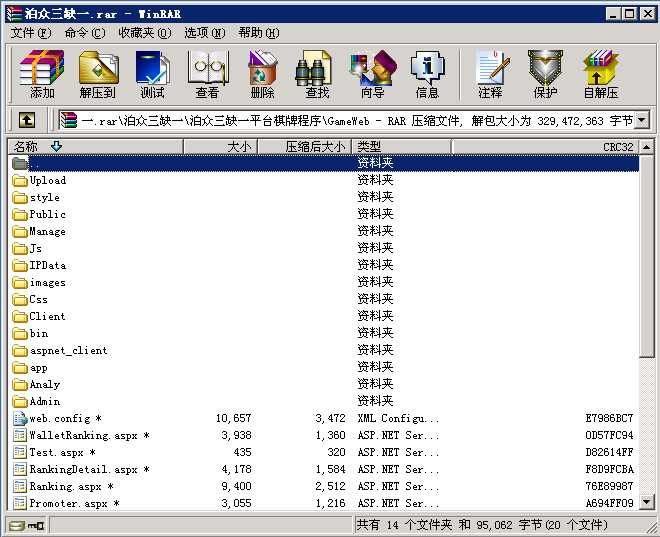The height and width of the screenshot is (537, 660).
Task: Click the archive icon in address bar
Action: [x=69, y=121]
